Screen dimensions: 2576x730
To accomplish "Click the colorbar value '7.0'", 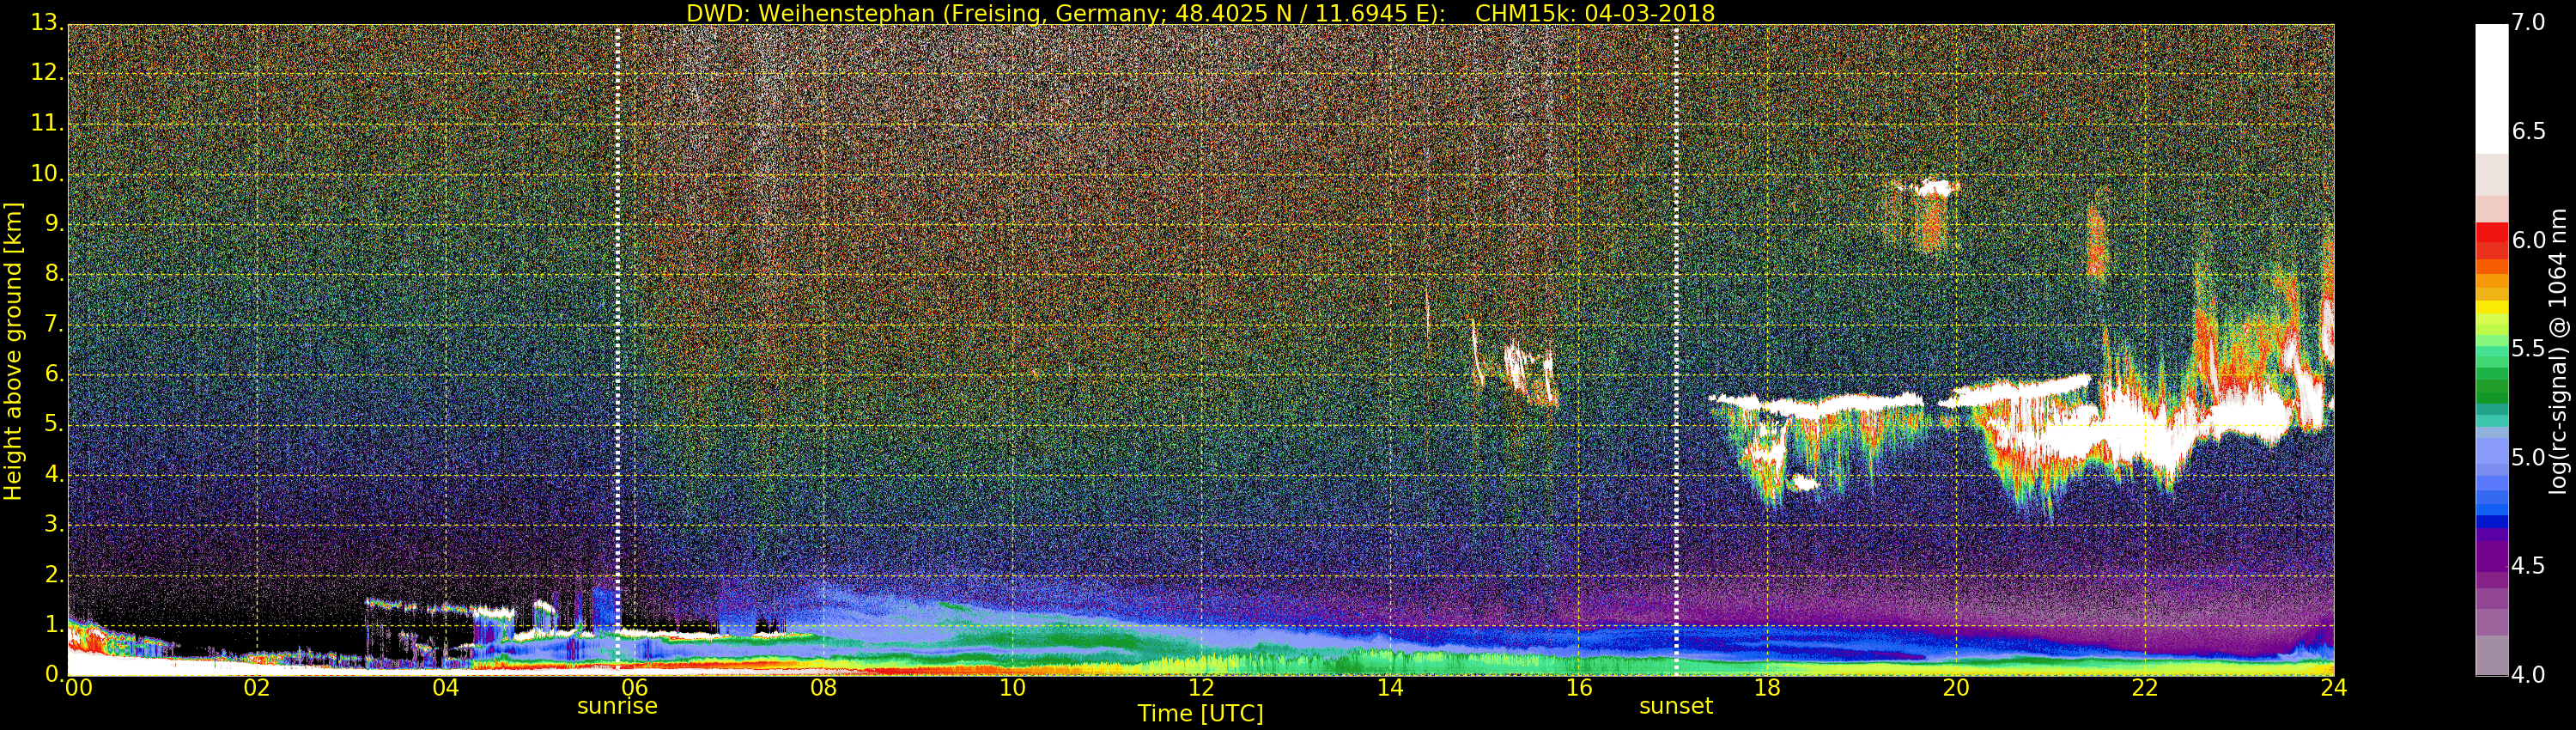I will click(x=2529, y=22).
